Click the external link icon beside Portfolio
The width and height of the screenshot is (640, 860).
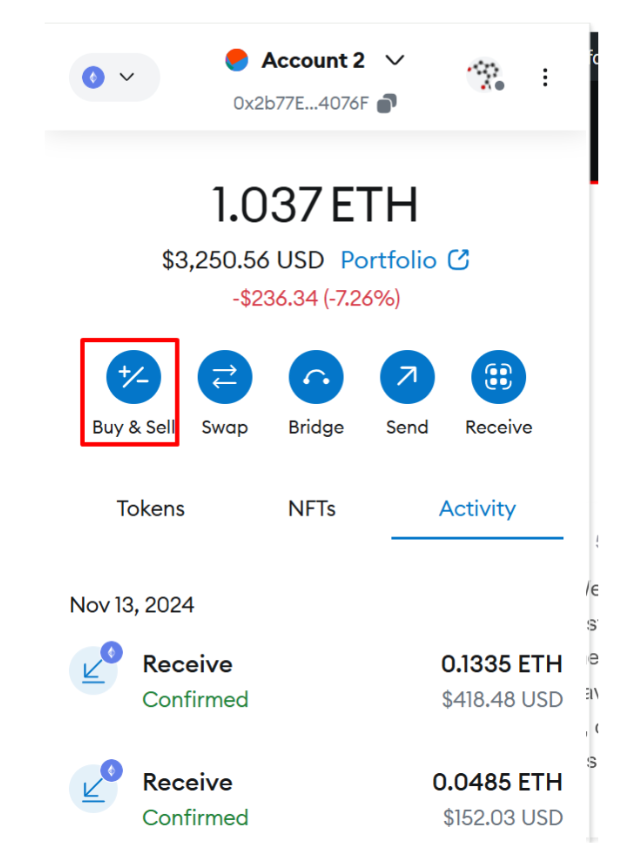pyautogui.click(x=459, y=260)
